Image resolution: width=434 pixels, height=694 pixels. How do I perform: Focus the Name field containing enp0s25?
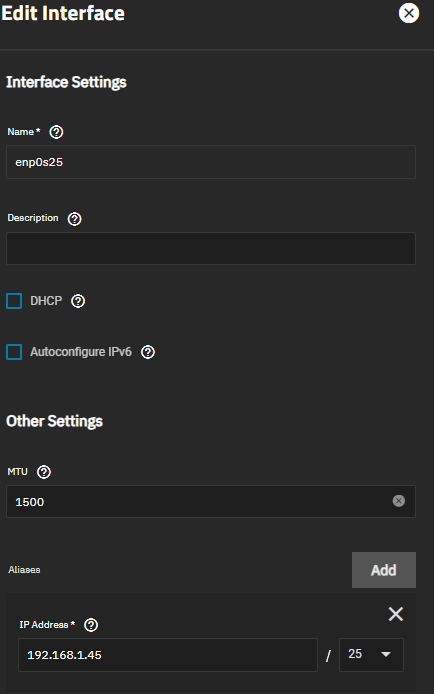coord(211,162)
